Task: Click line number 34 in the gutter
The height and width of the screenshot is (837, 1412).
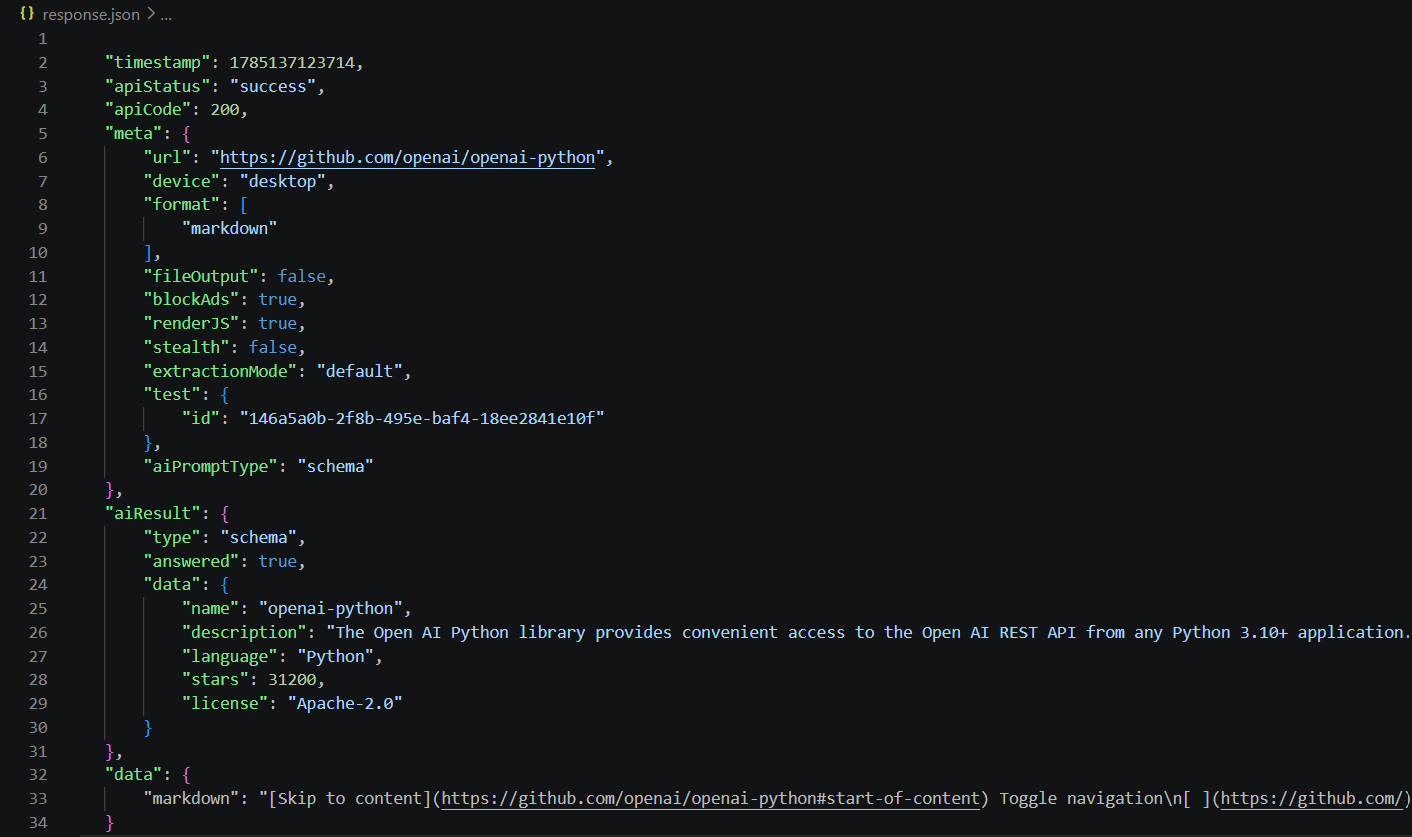Action: coord(39,822)
